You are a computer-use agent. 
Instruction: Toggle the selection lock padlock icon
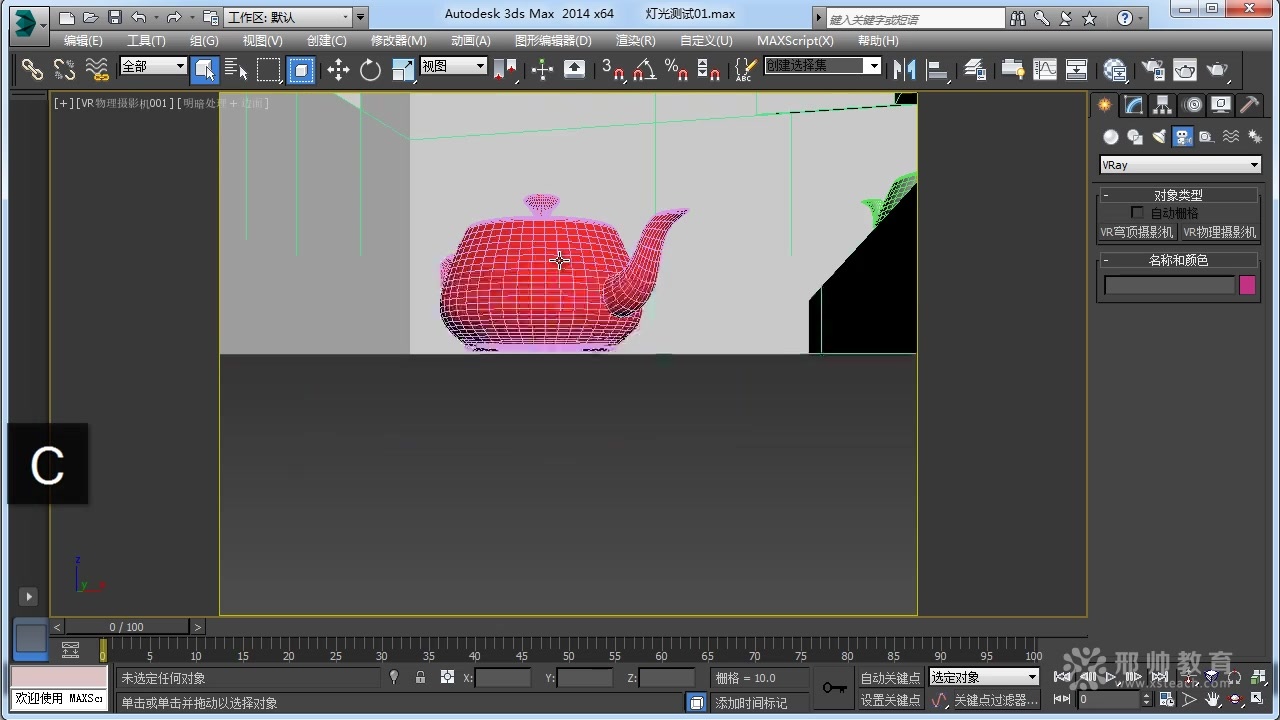click(420, 677)
